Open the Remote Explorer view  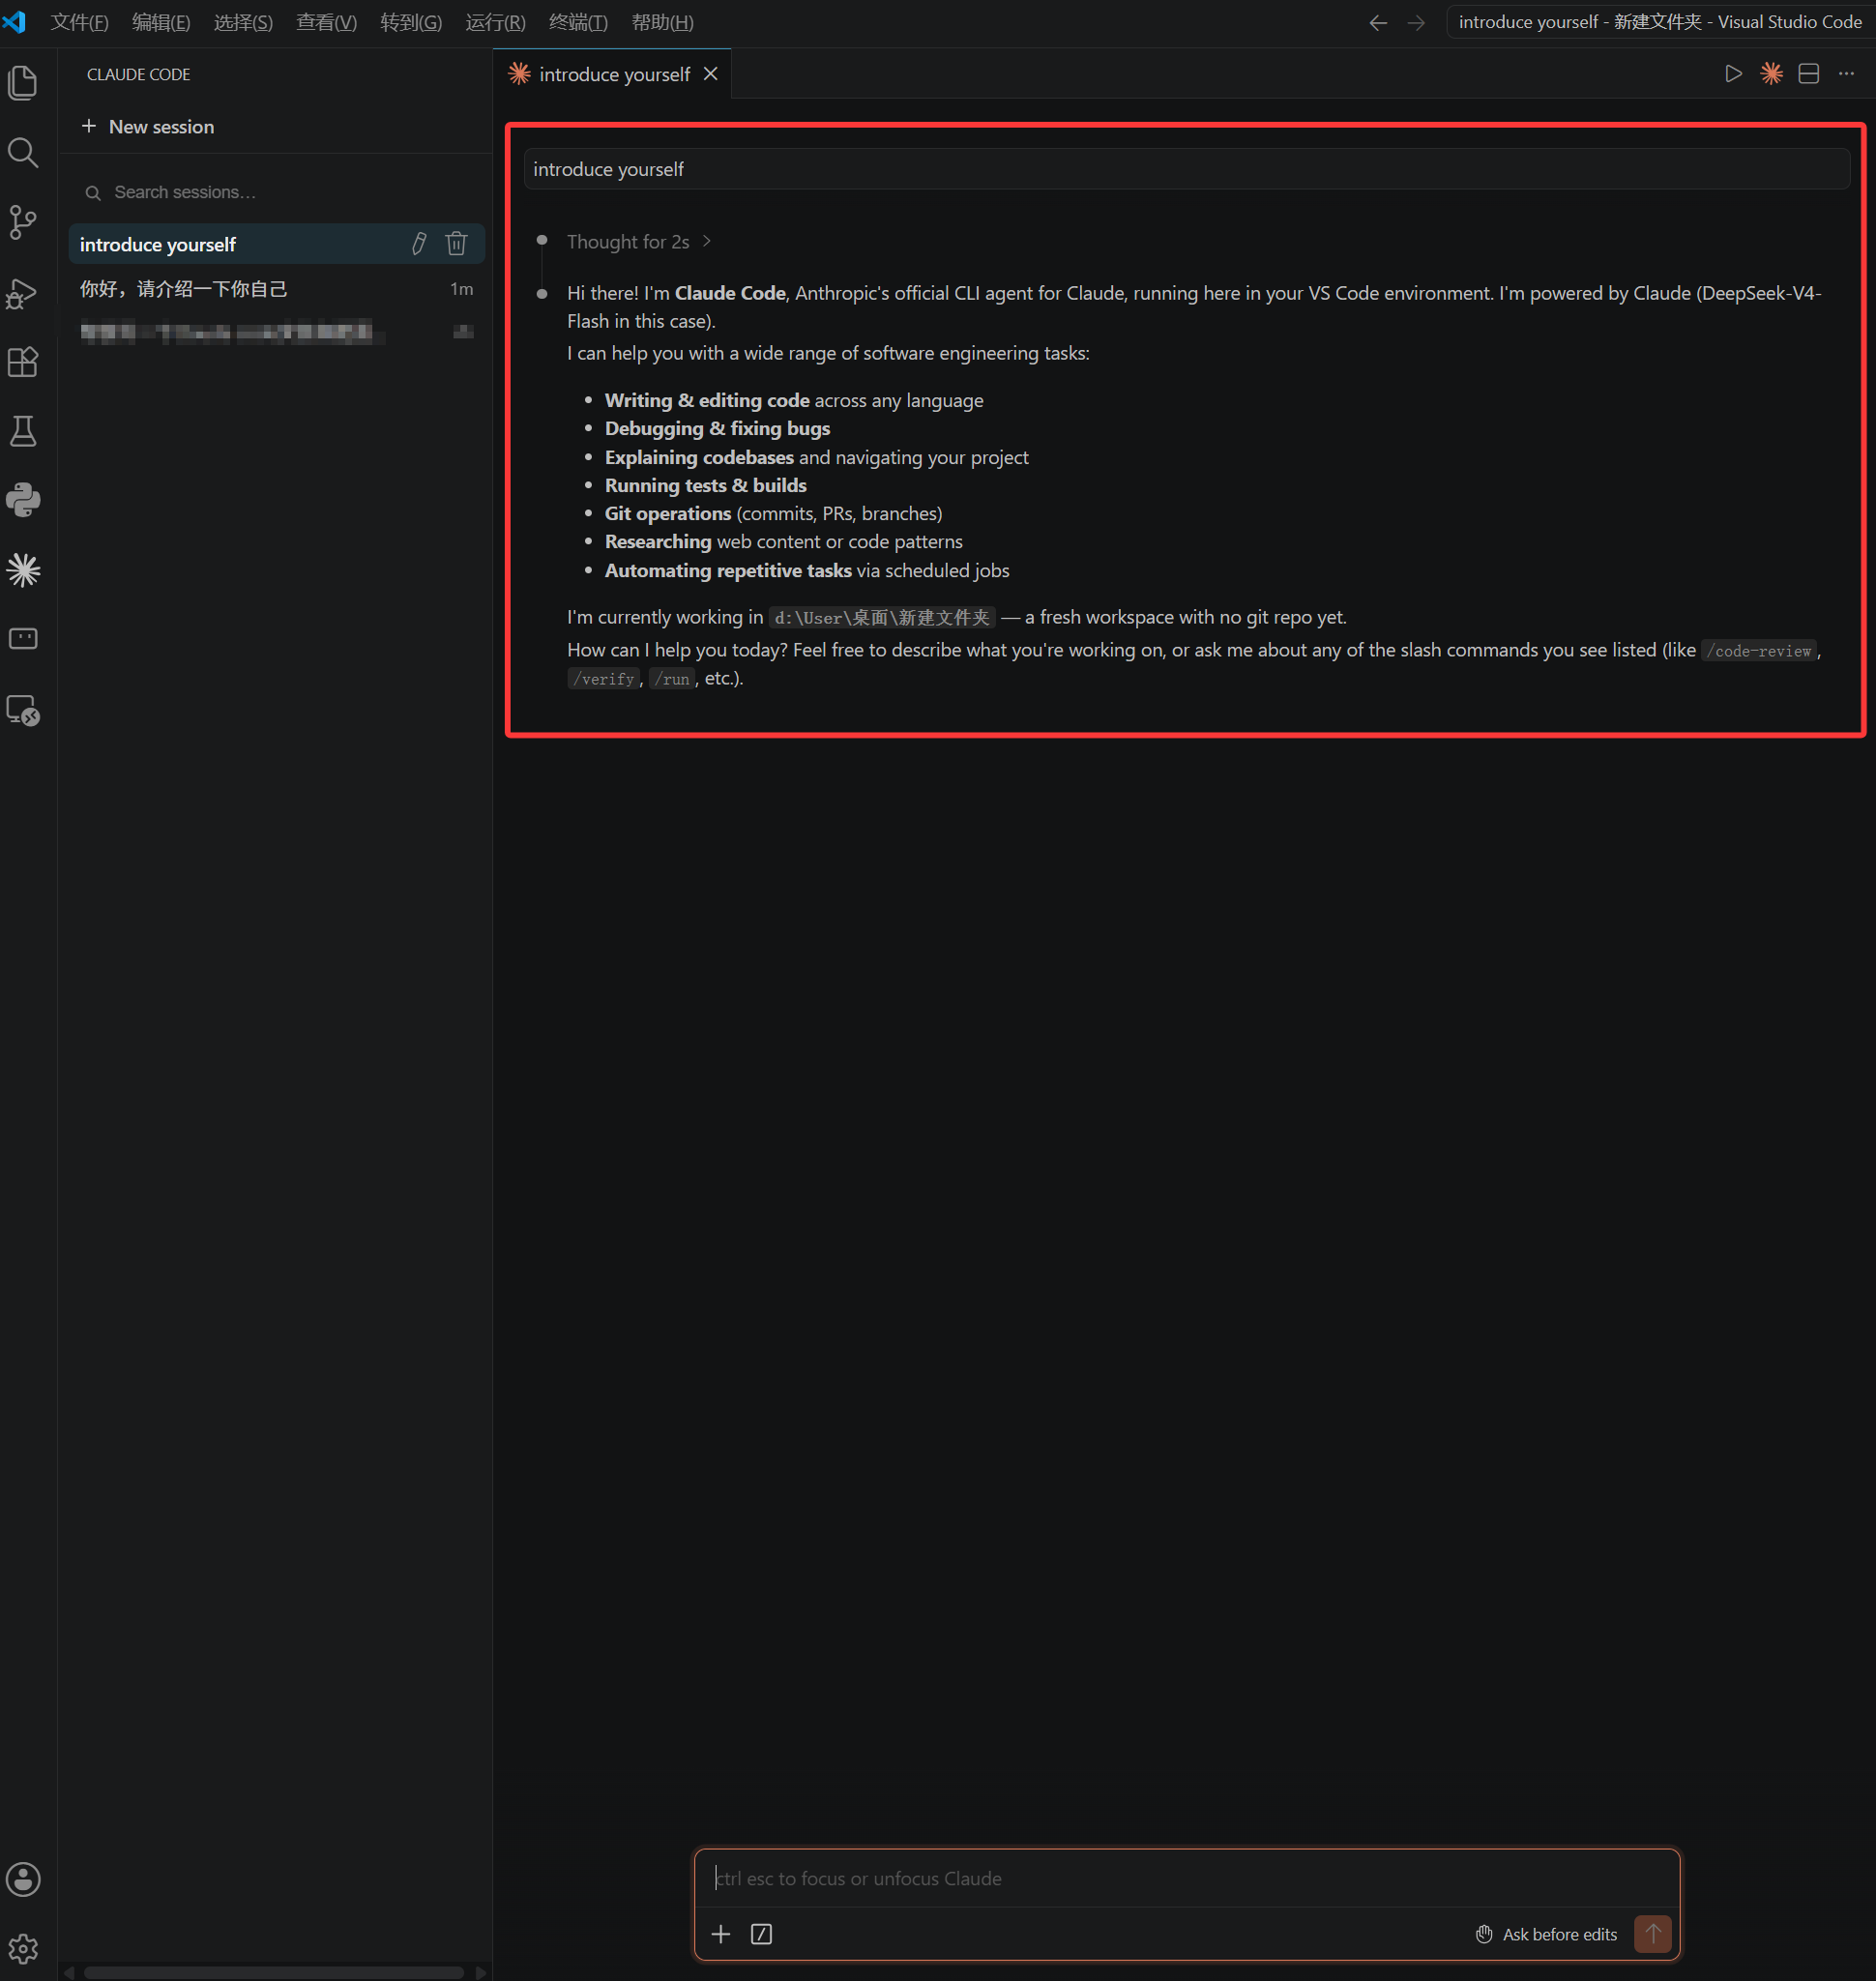pos(23,709)
